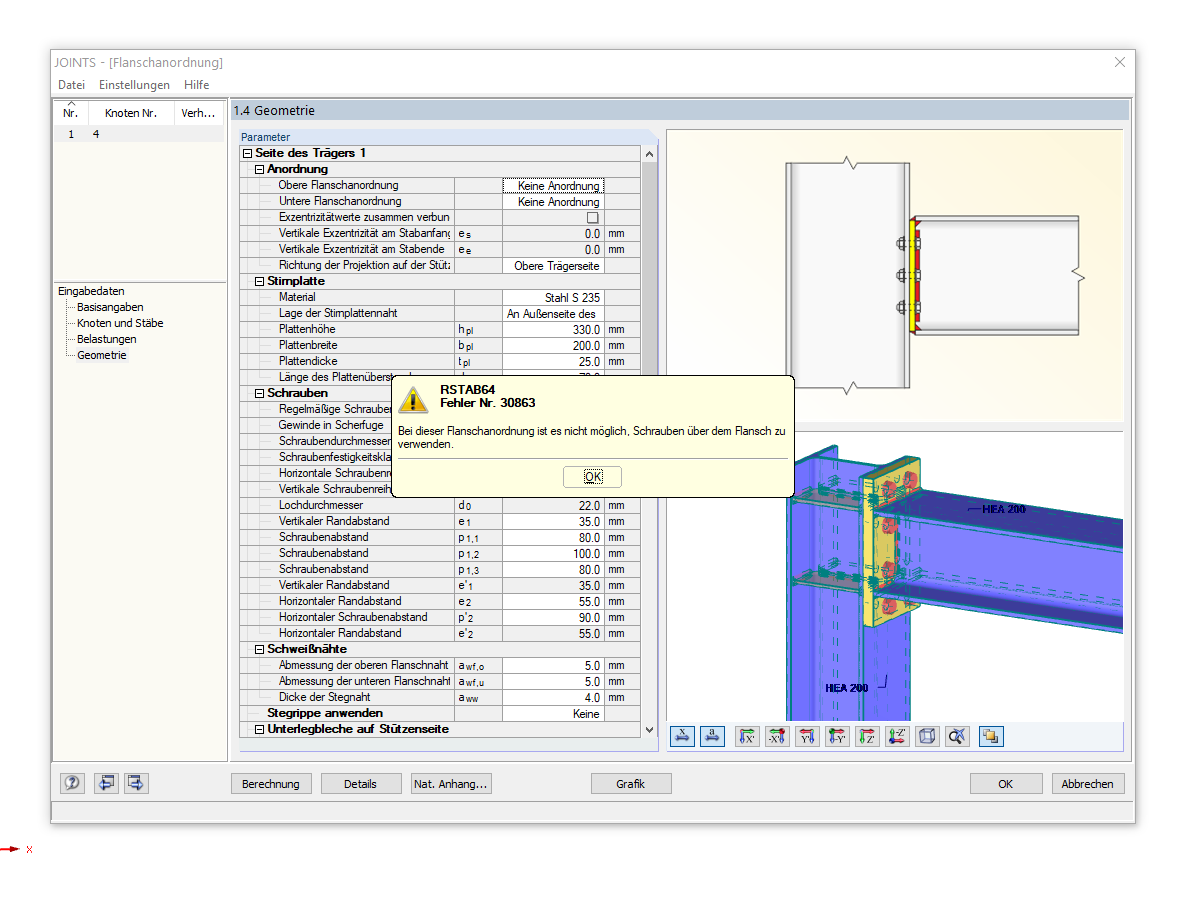Viewport: 1200px width, 900px height.
Task: Click the Nr. column header
Action: [70, 113]
